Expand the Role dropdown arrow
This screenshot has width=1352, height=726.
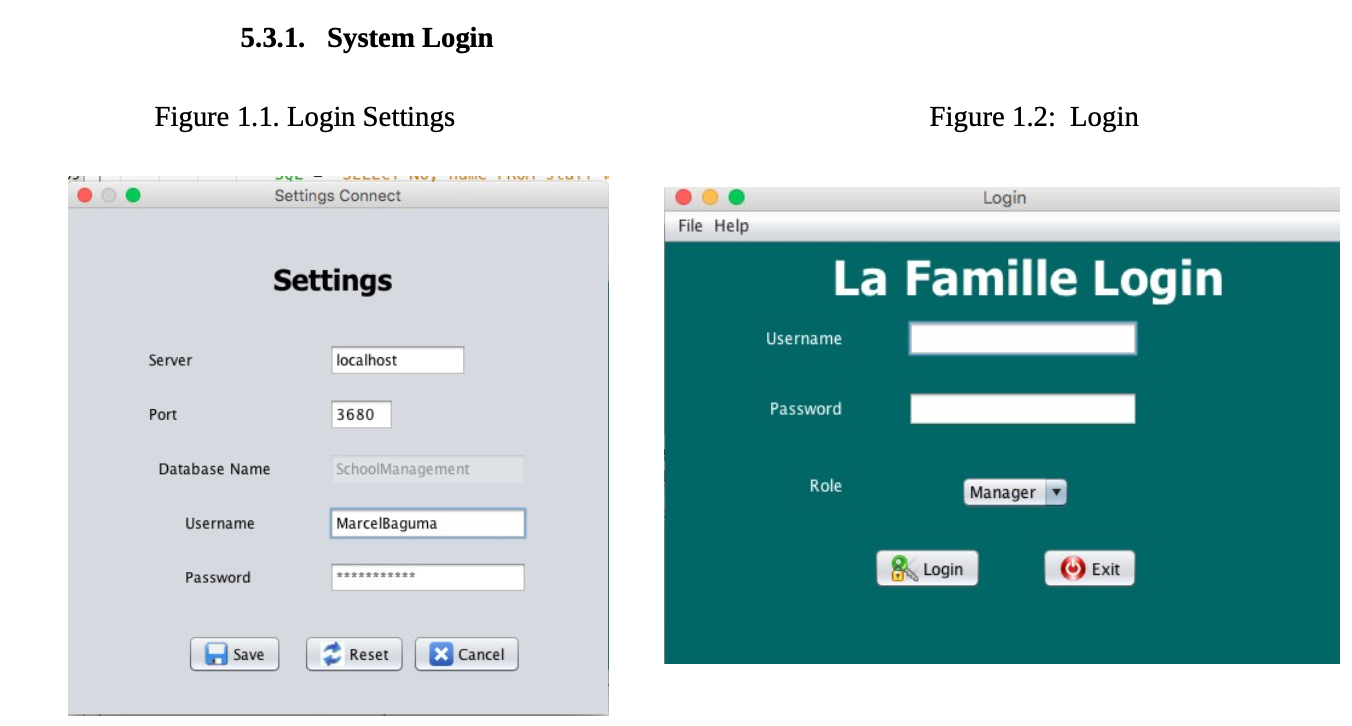coord(1056,492)
